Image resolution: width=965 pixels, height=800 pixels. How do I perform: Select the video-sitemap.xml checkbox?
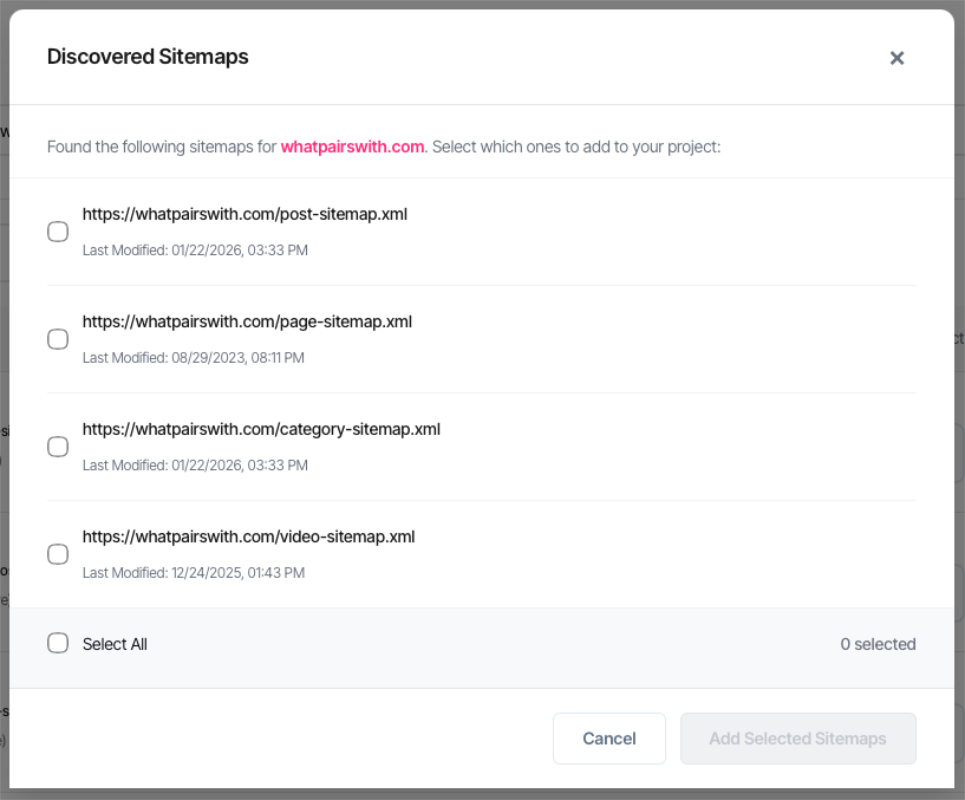click(58, 554)
